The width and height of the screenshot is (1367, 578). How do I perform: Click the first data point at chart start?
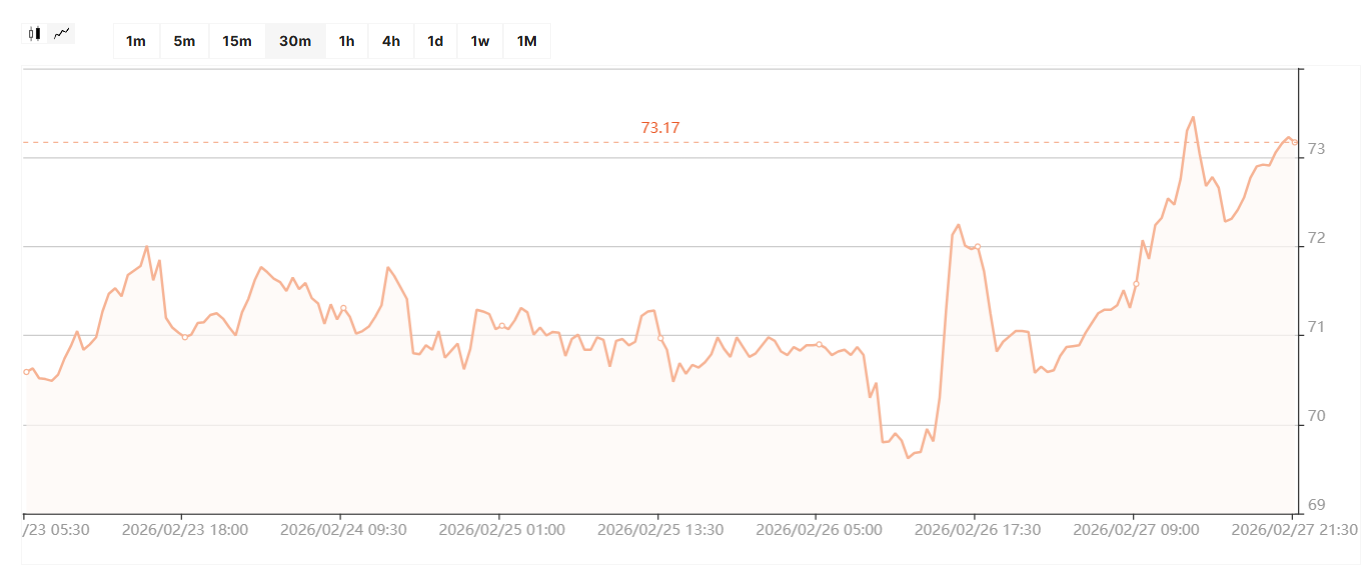pyautogui.click(x=26, y=372)
